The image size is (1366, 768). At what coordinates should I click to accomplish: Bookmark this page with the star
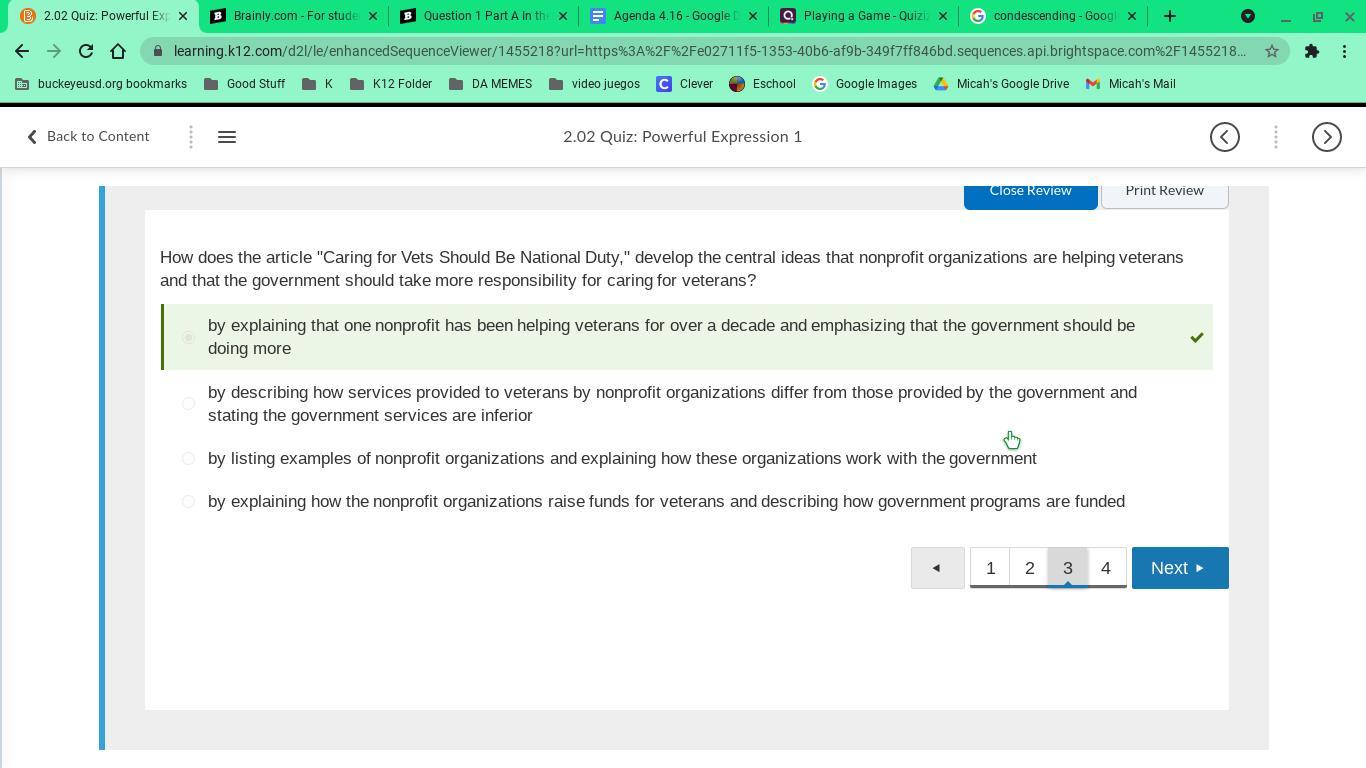pyautogui.click(x=1272, y=51)
